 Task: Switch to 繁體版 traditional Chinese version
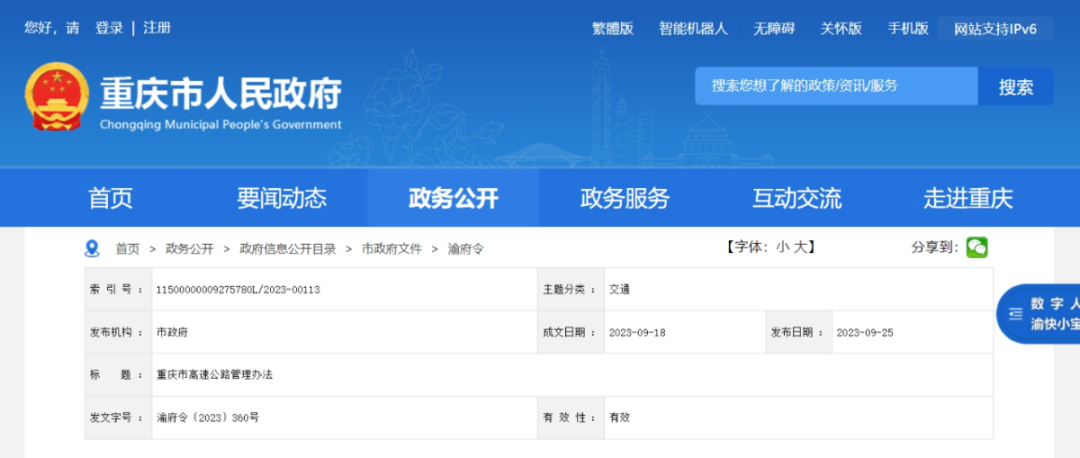pyautogui.click(x=613, y=29)
